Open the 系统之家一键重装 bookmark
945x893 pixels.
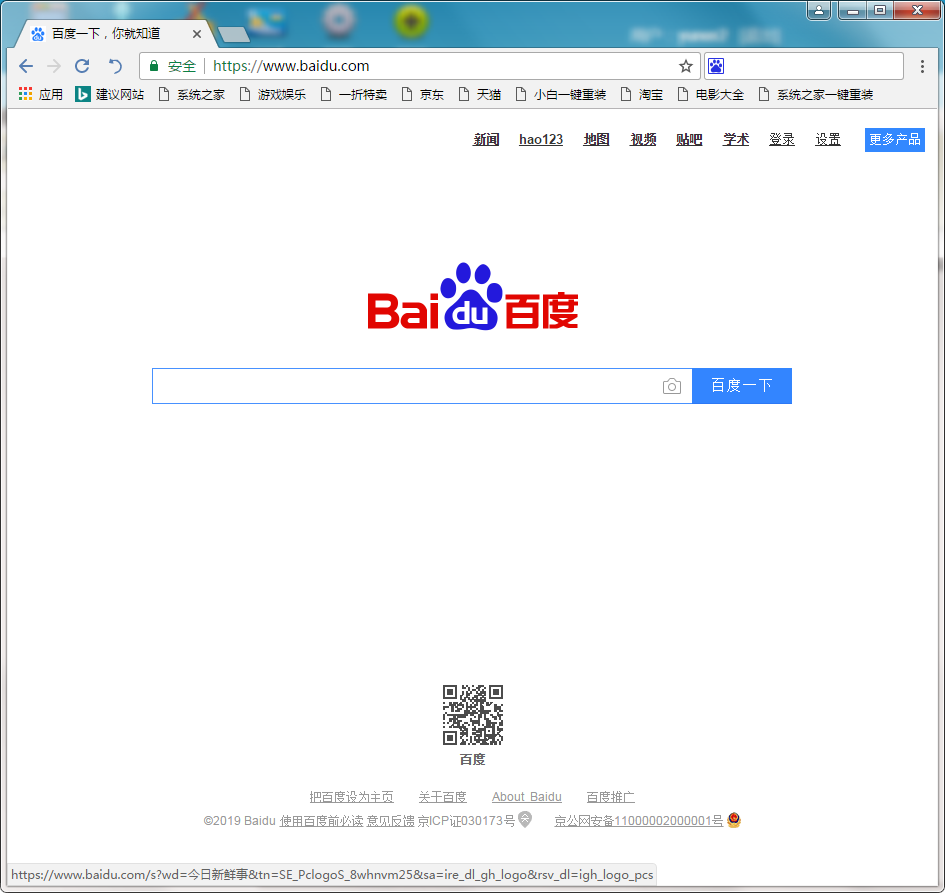pyautogui.click(x=816, y=94)
